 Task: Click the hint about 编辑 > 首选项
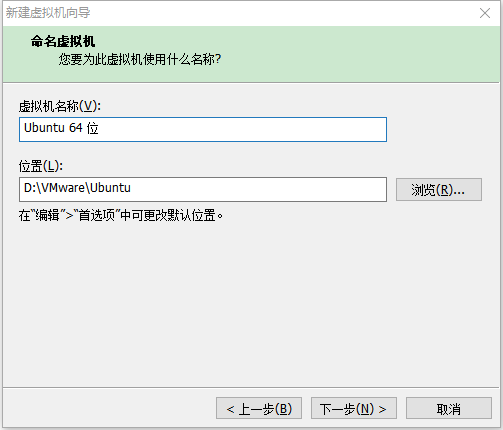121,215
